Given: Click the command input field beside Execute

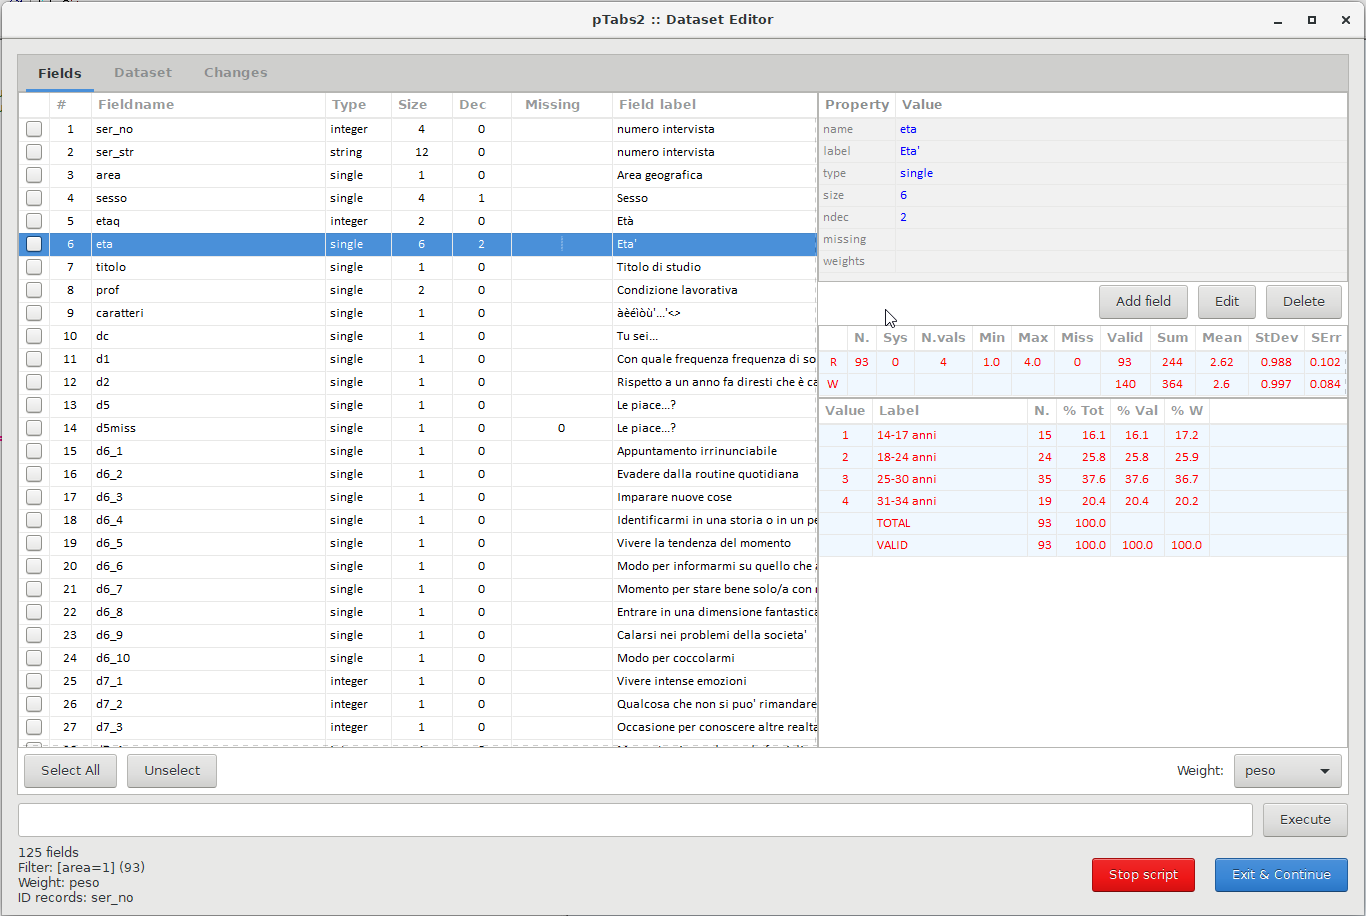Looking at the screenshot, I should coord(635,820).
